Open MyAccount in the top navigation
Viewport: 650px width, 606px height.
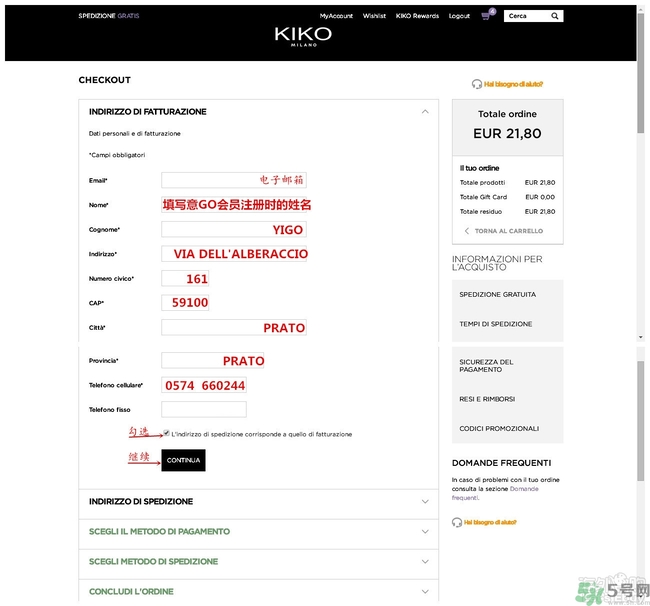click(x=336, y=16)
